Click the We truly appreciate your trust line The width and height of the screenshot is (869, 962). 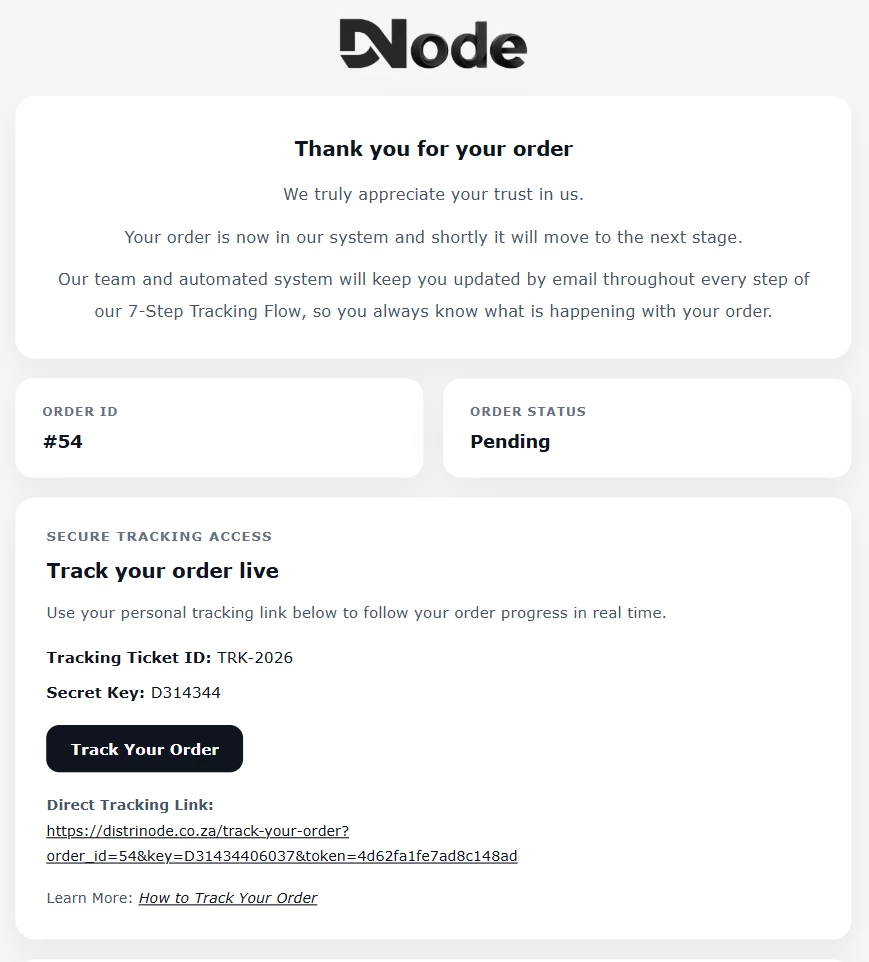[x=433, y=194]
